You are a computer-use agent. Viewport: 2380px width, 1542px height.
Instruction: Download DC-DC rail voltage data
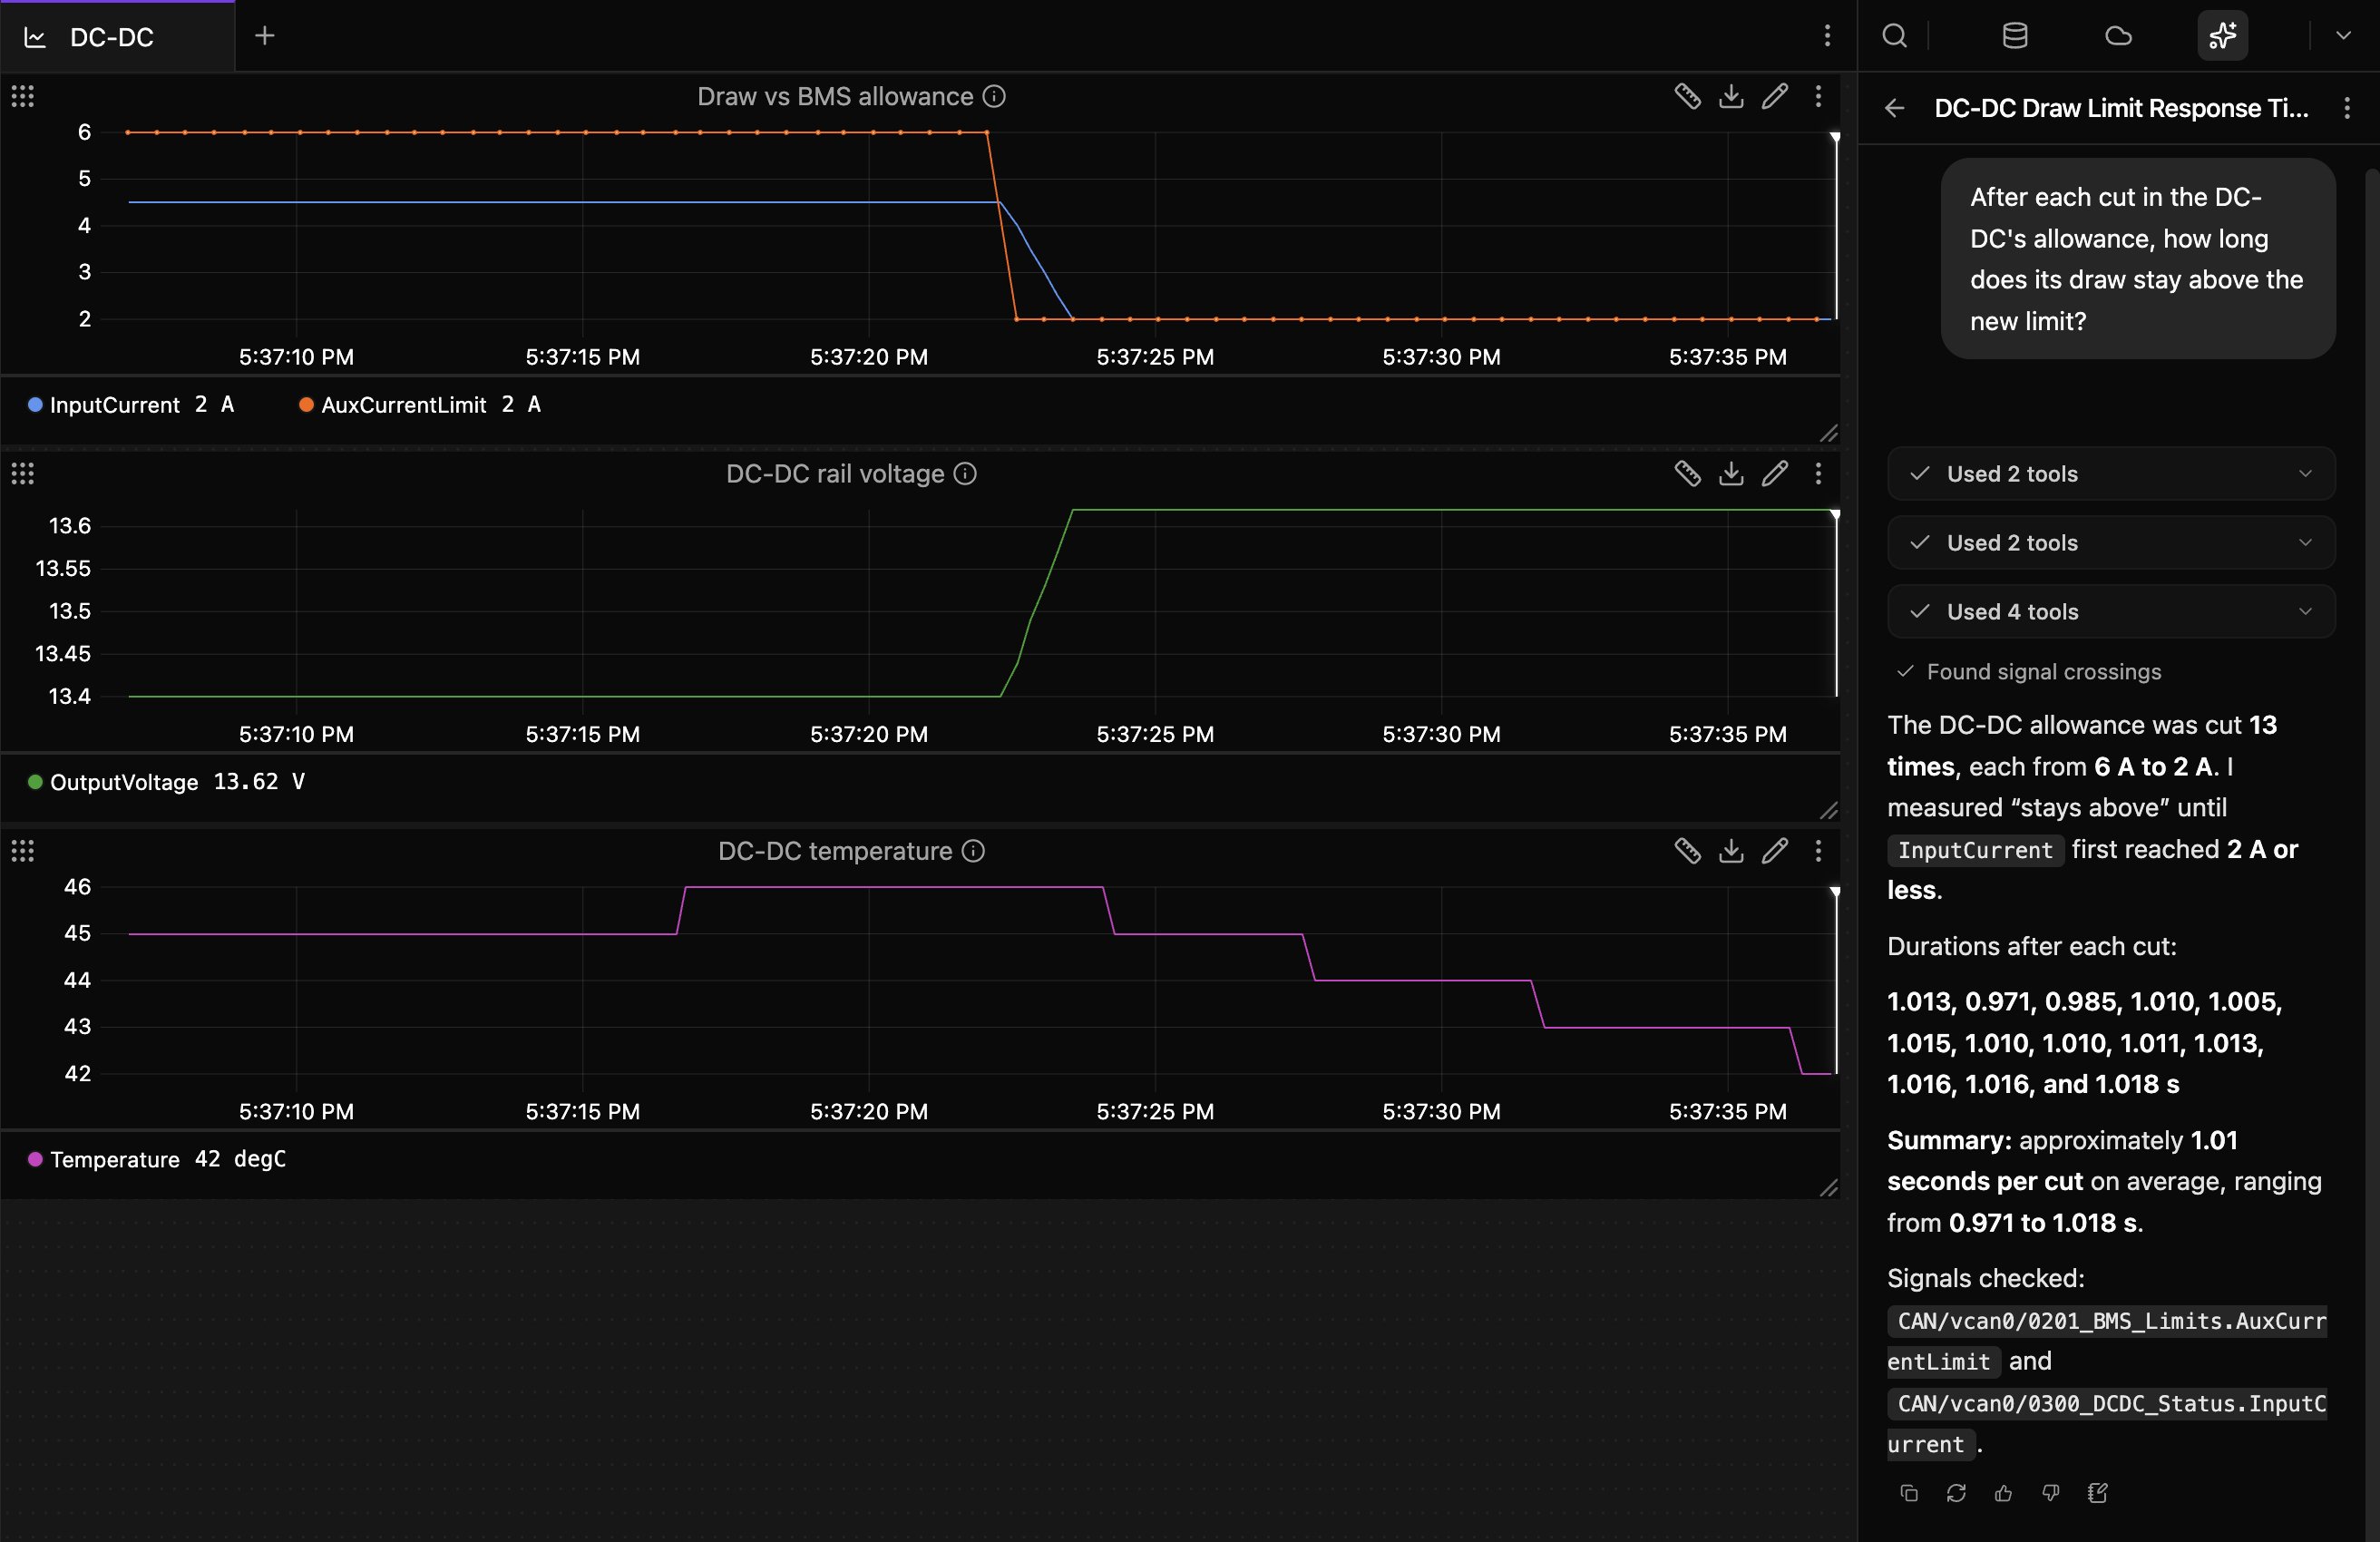1731,473
